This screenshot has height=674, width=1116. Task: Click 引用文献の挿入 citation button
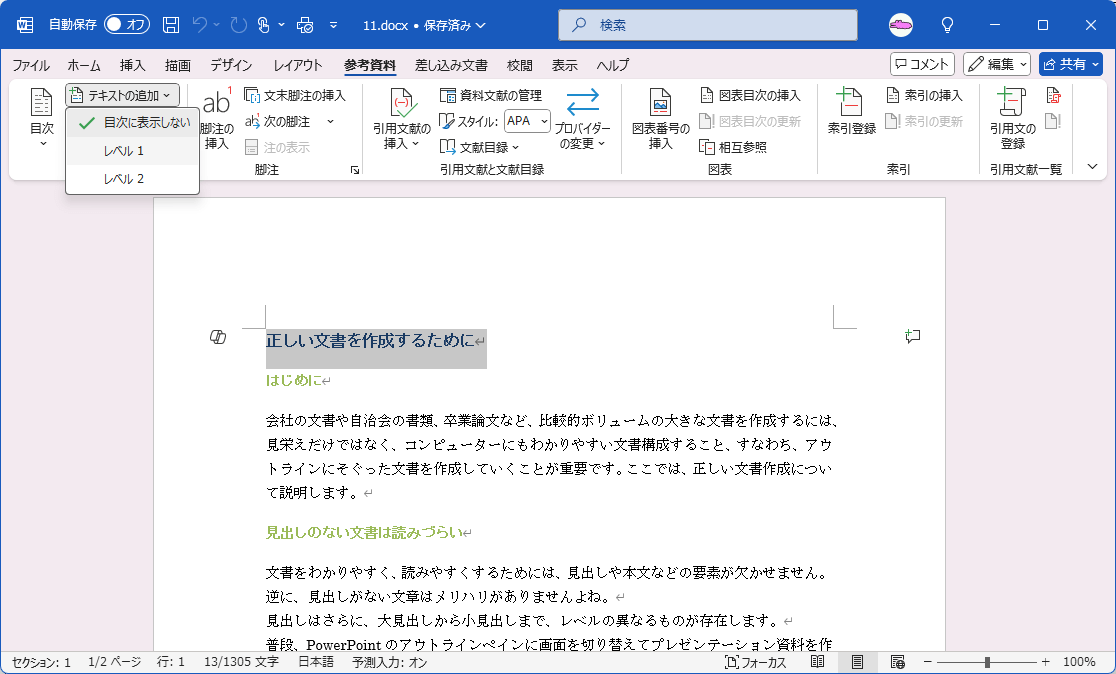402,119
